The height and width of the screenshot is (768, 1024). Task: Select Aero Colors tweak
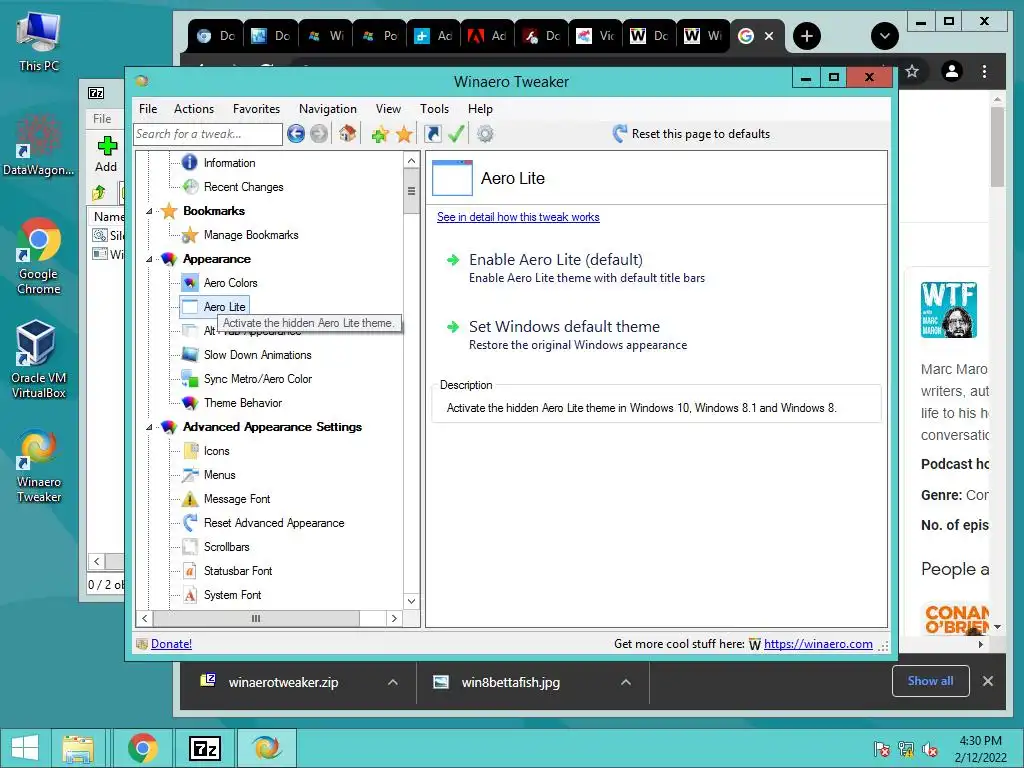tap(230, 283)
